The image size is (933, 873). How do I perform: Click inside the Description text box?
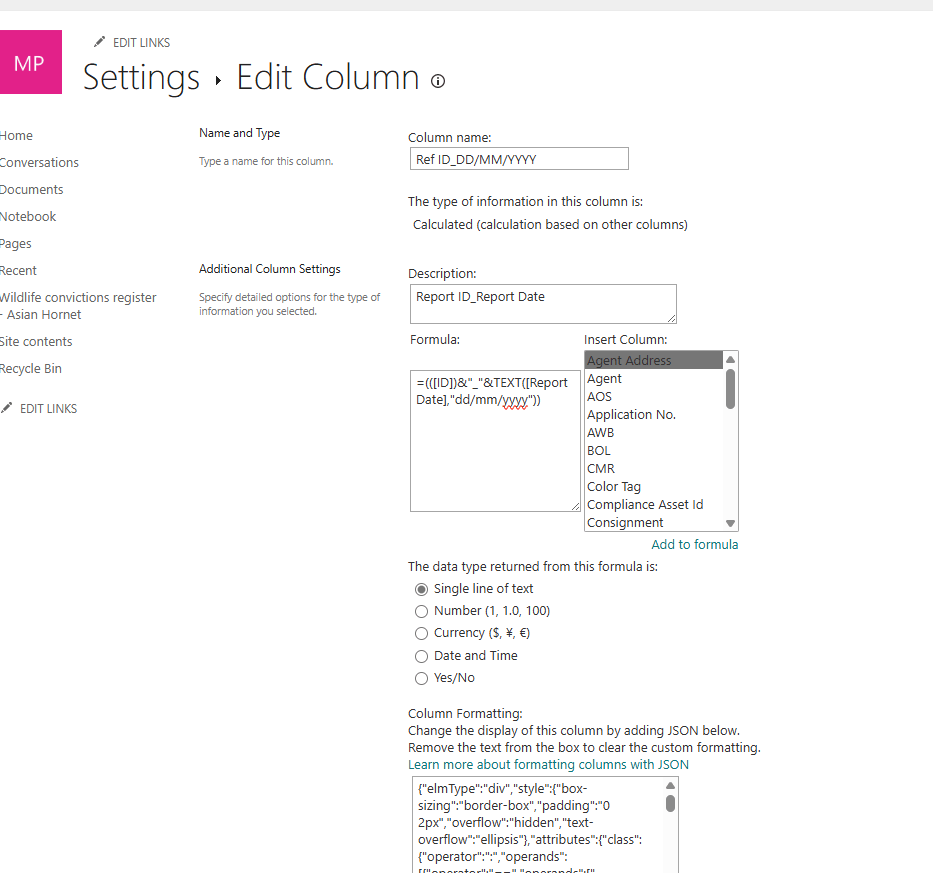coord(543,304)
